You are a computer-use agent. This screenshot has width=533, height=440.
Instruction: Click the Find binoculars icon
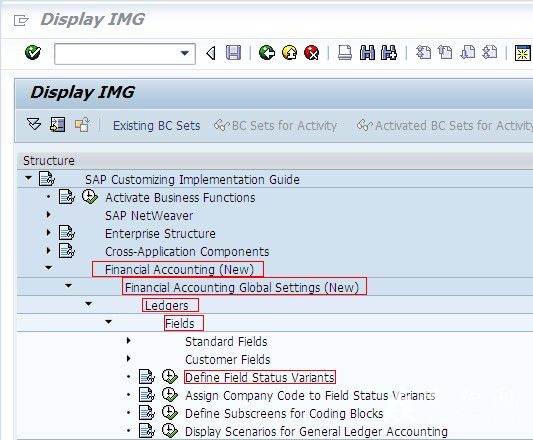tap(367, 53)
